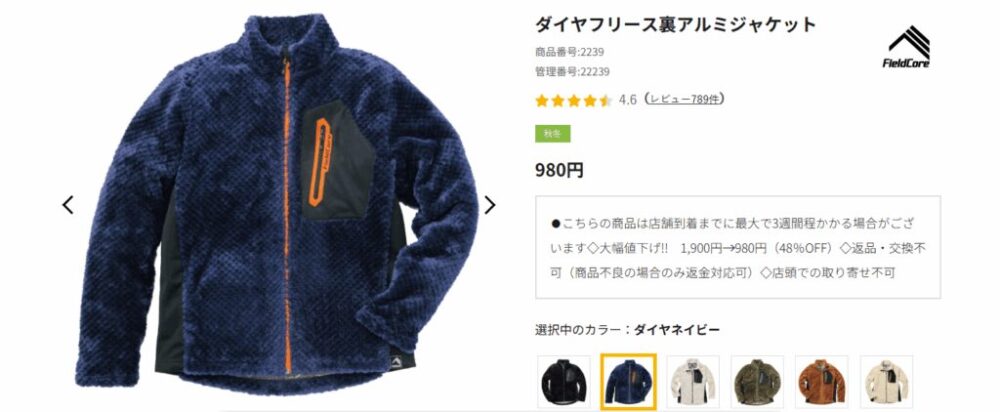Image resolution: width=1000 pixels, height=412 pixels.
Task: Pick the beige jacket beside the orange one
Action: pos(886,381)
